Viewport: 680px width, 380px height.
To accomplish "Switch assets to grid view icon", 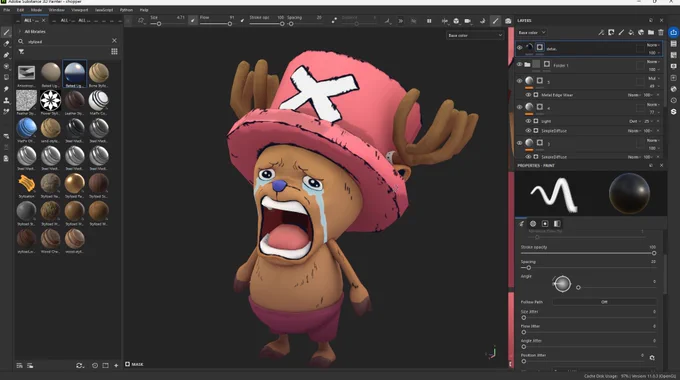I will tap(114, 52).
